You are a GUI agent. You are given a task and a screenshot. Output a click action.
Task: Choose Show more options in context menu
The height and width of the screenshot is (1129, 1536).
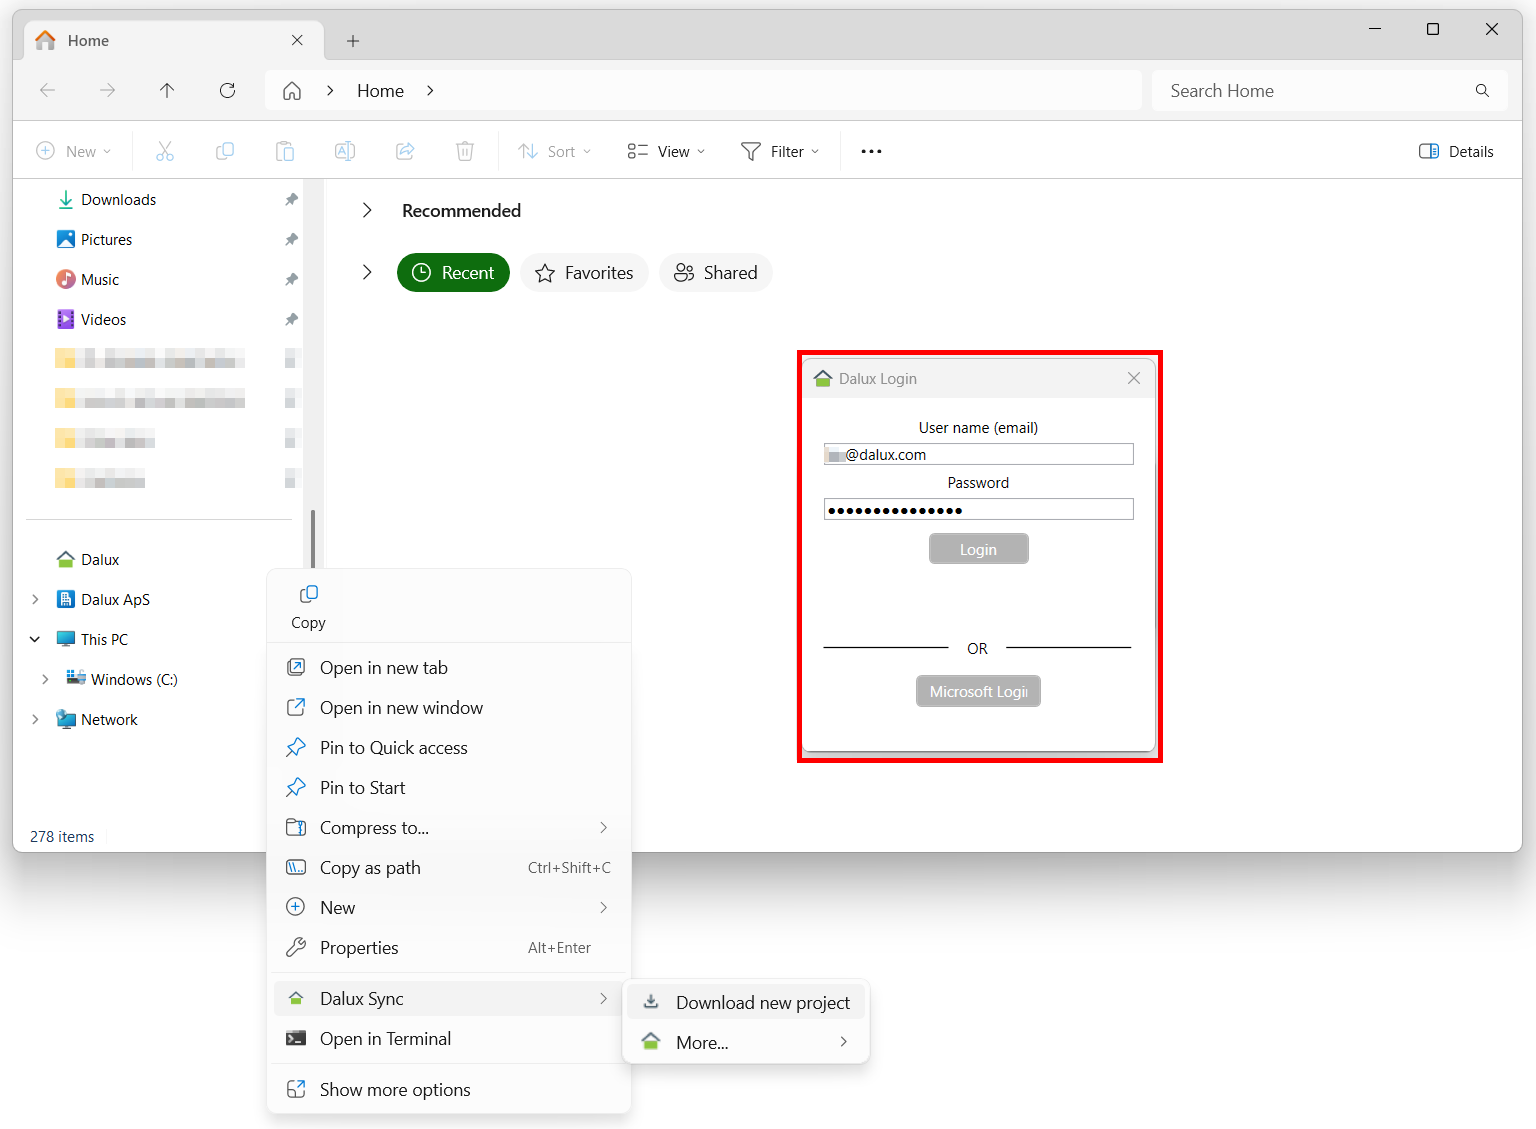395,1089
